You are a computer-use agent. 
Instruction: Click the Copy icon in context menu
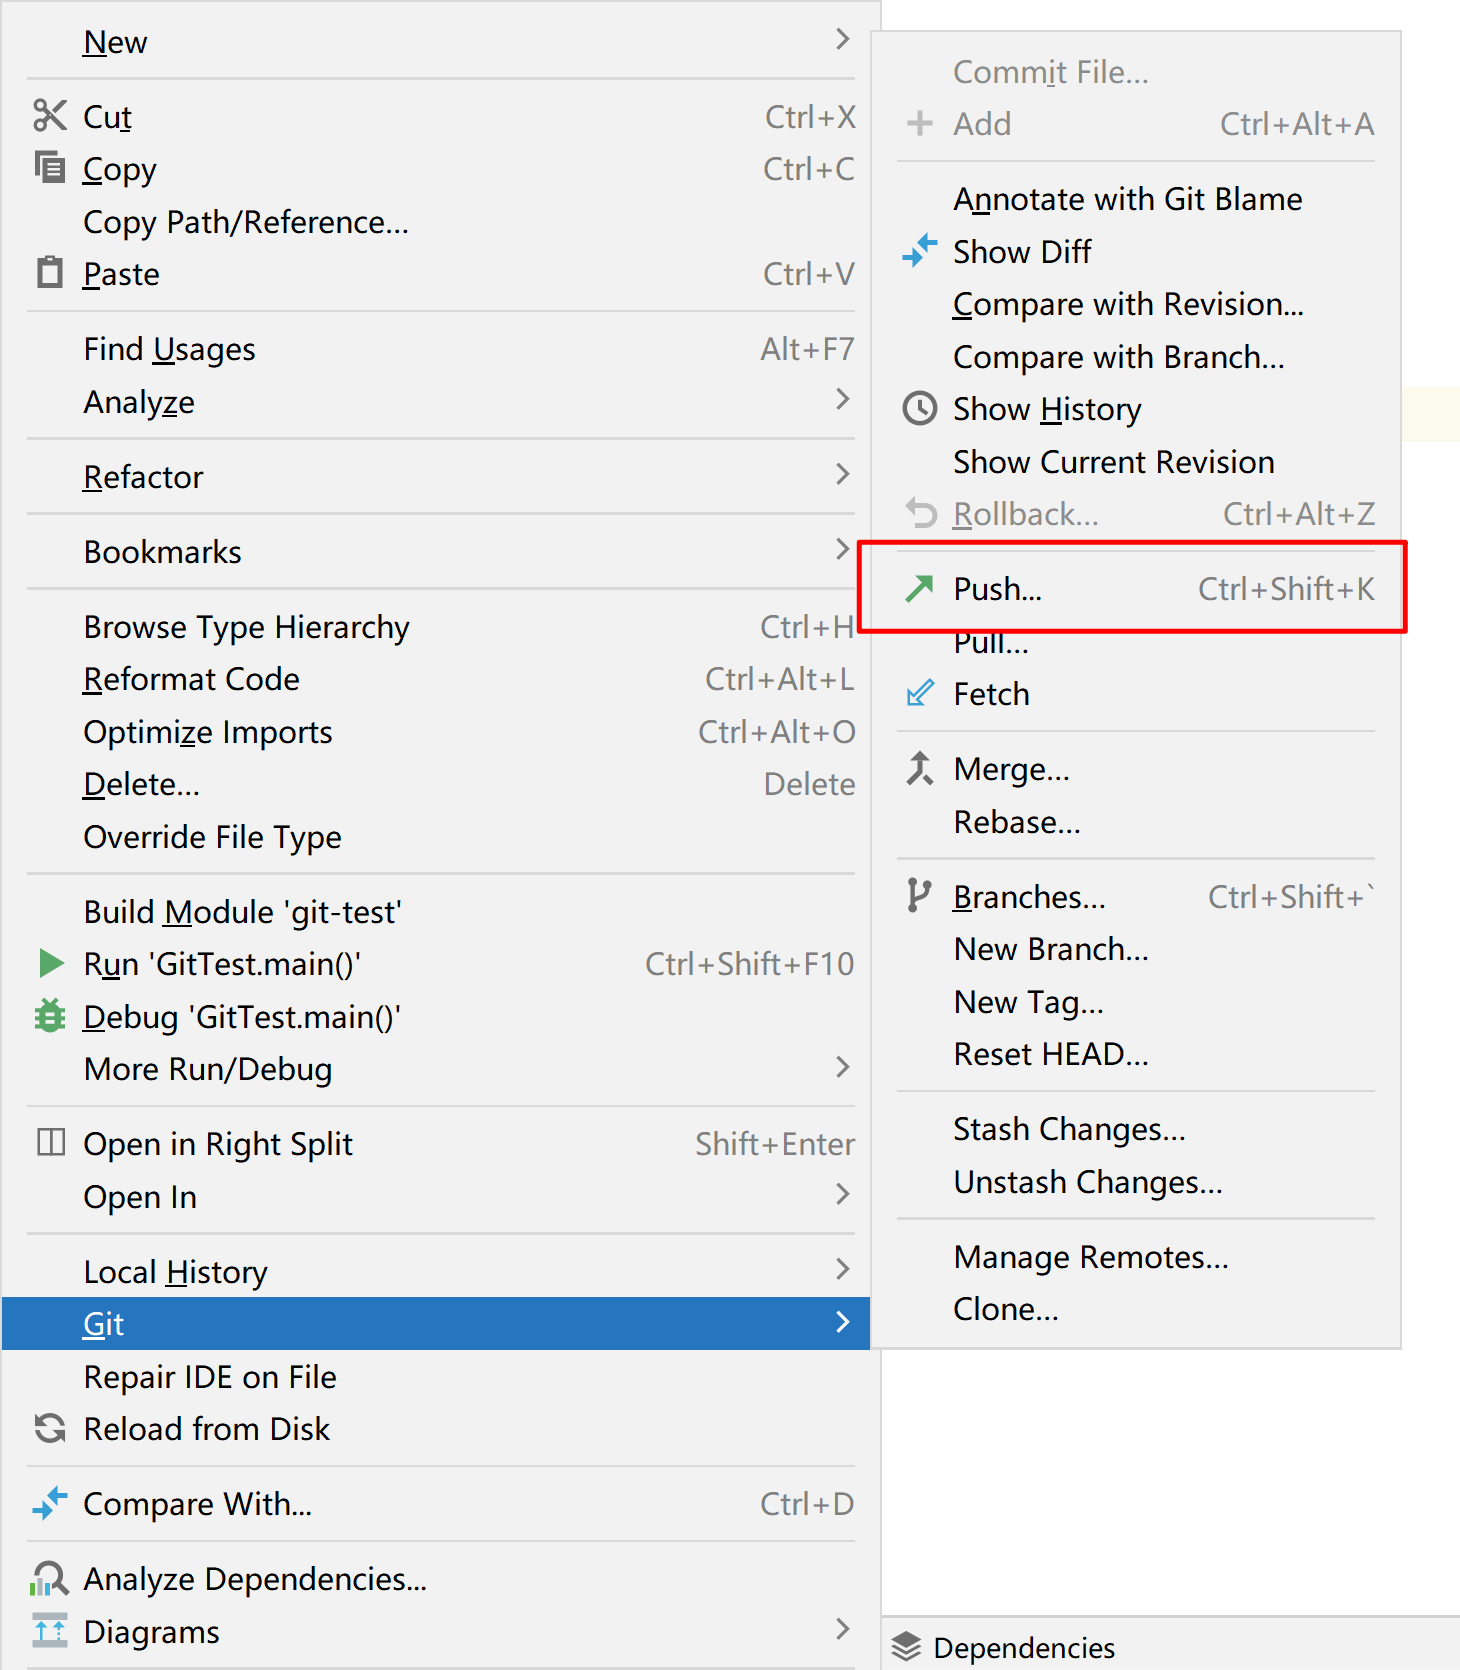[49, 168]
